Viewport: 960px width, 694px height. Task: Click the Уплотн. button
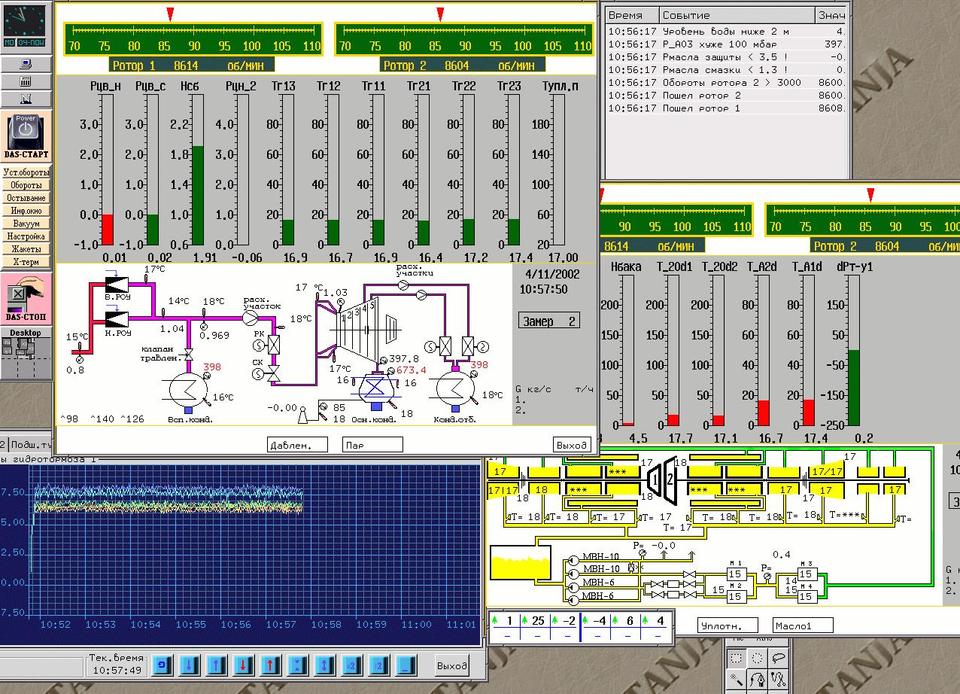click(728, 626)
